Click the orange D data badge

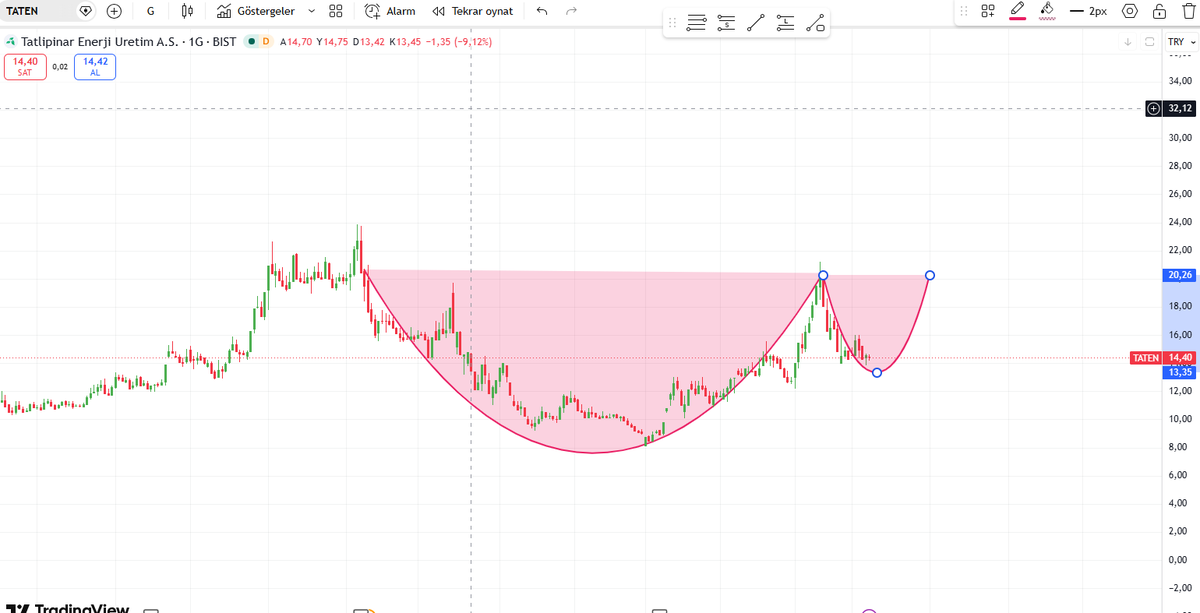coord(266,42)
